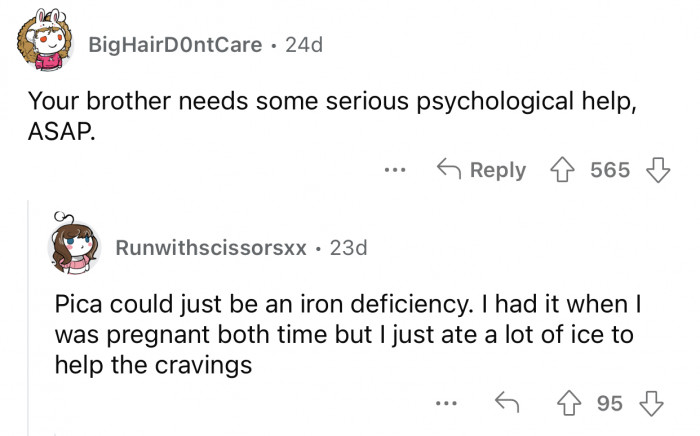The image size is (700, 436).
Task: Click the 565 vote score
Action: point(609,170)
